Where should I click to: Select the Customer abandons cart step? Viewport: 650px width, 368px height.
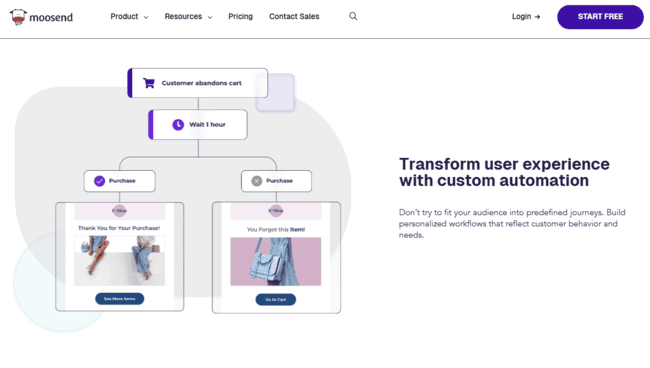pos(198,83)
